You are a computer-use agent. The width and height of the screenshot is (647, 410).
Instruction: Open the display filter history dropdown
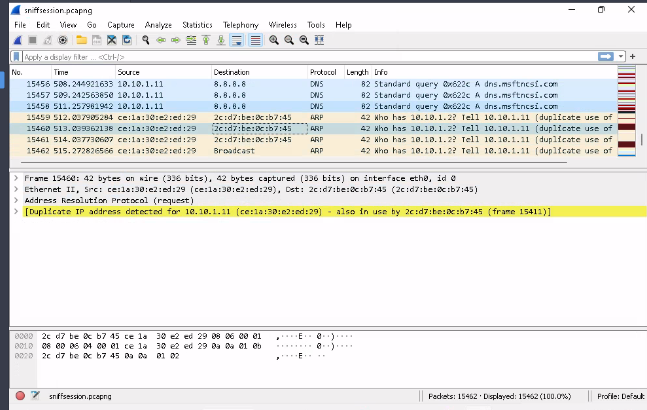click(x=621, y=57)
